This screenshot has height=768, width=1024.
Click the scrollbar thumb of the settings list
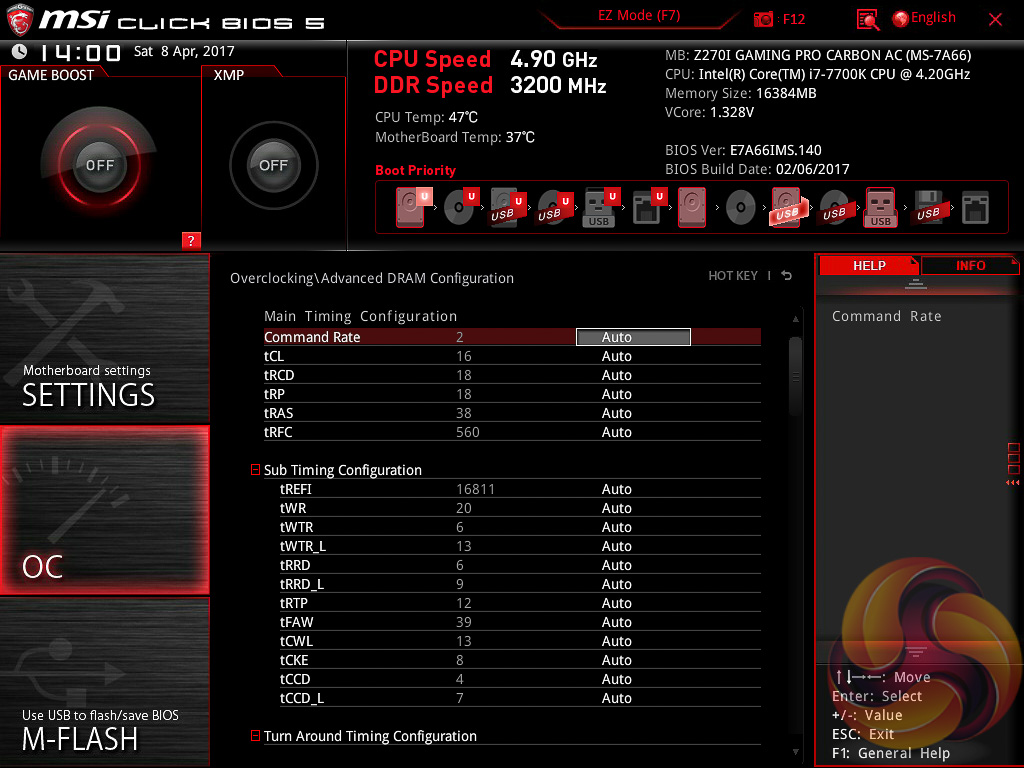pyautogui.click(x=795, y=377)
